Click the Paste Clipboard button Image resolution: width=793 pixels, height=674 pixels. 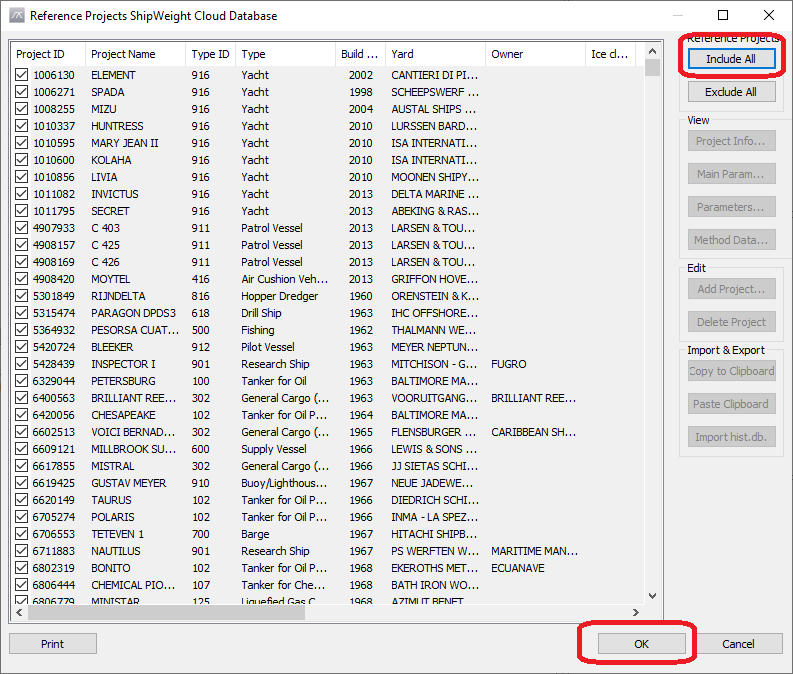731,404
